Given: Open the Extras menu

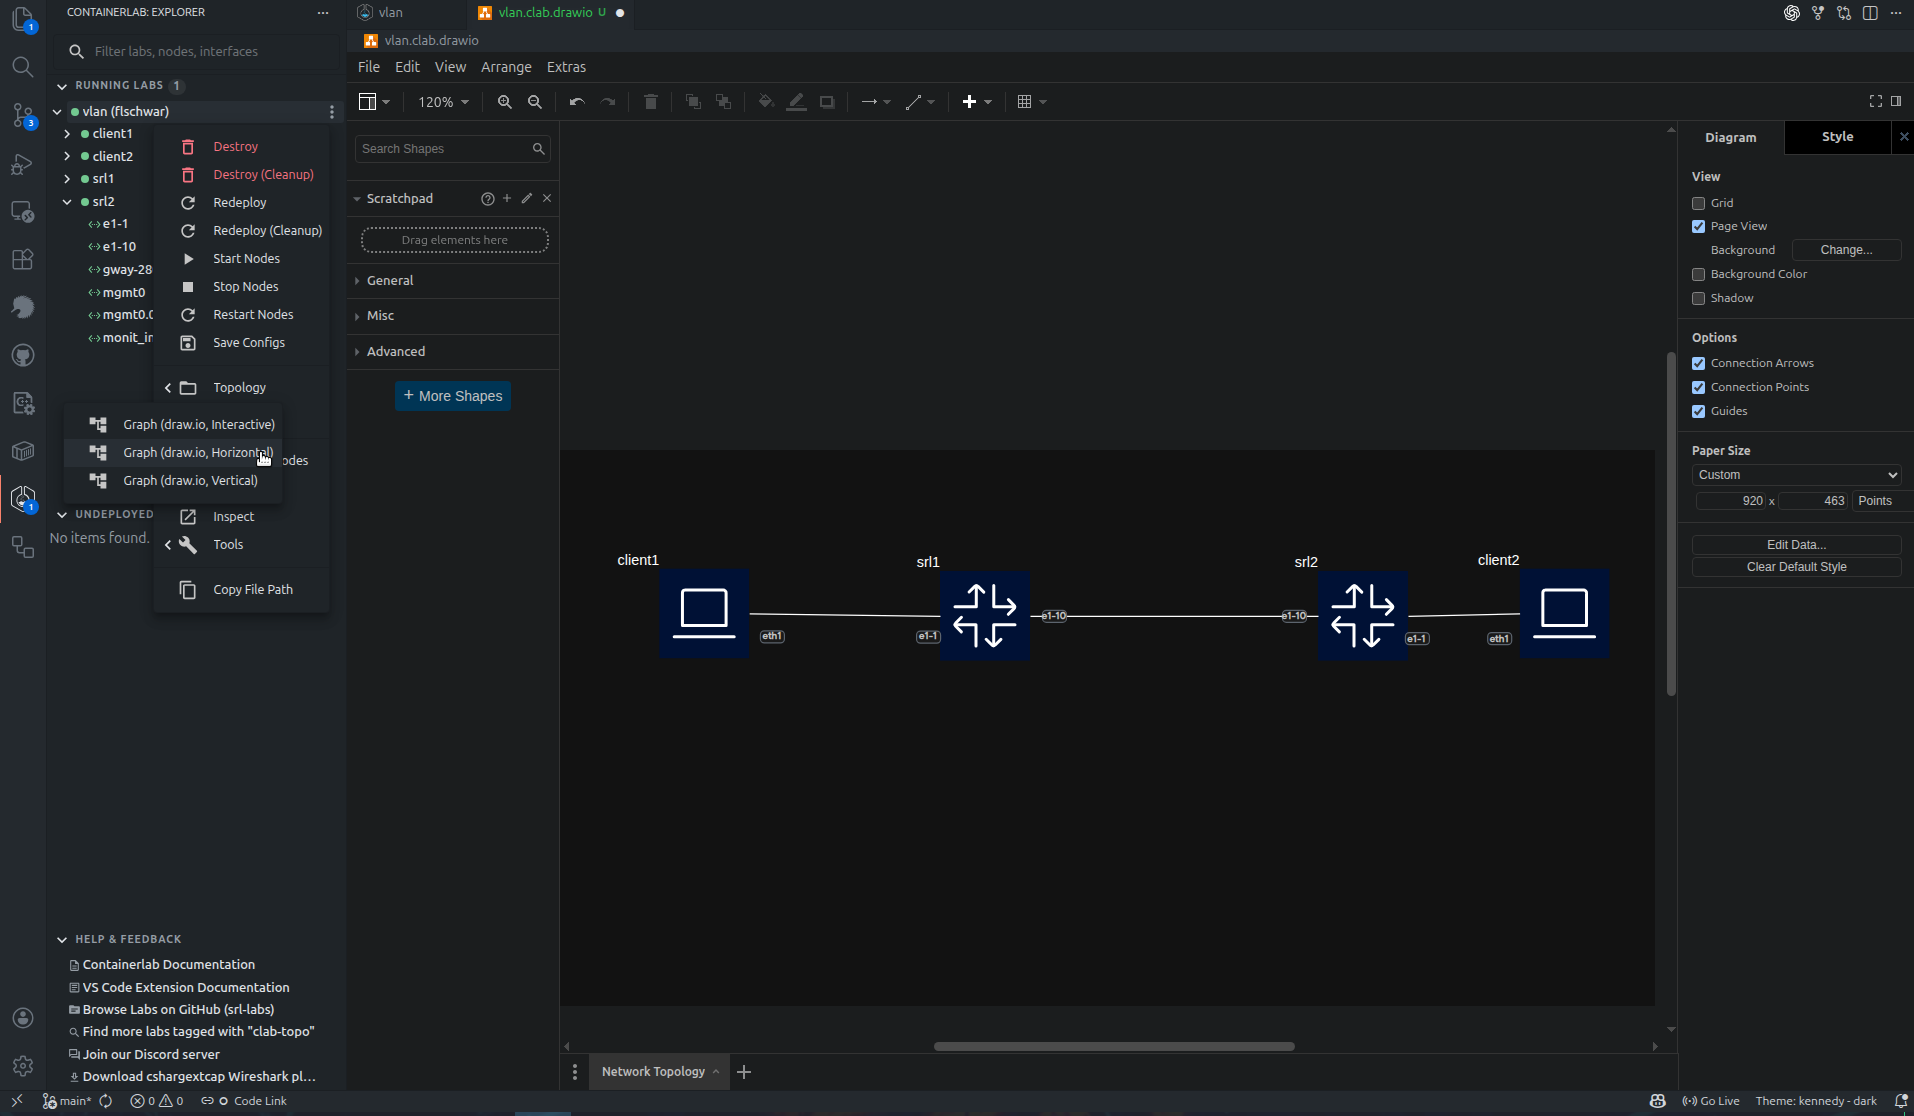Looking at the screenshot, I should 566,67.
